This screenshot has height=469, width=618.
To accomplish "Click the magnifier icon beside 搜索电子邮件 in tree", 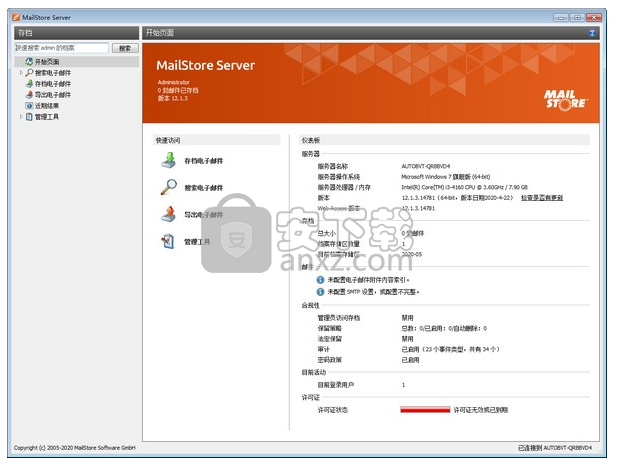I will tap(29, 73).
